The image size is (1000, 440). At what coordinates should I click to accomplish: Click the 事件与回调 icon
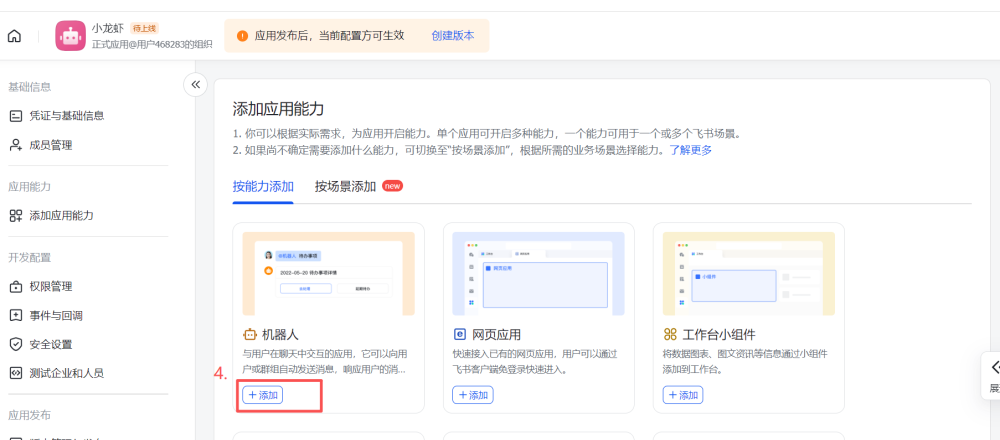pos(16,315)
